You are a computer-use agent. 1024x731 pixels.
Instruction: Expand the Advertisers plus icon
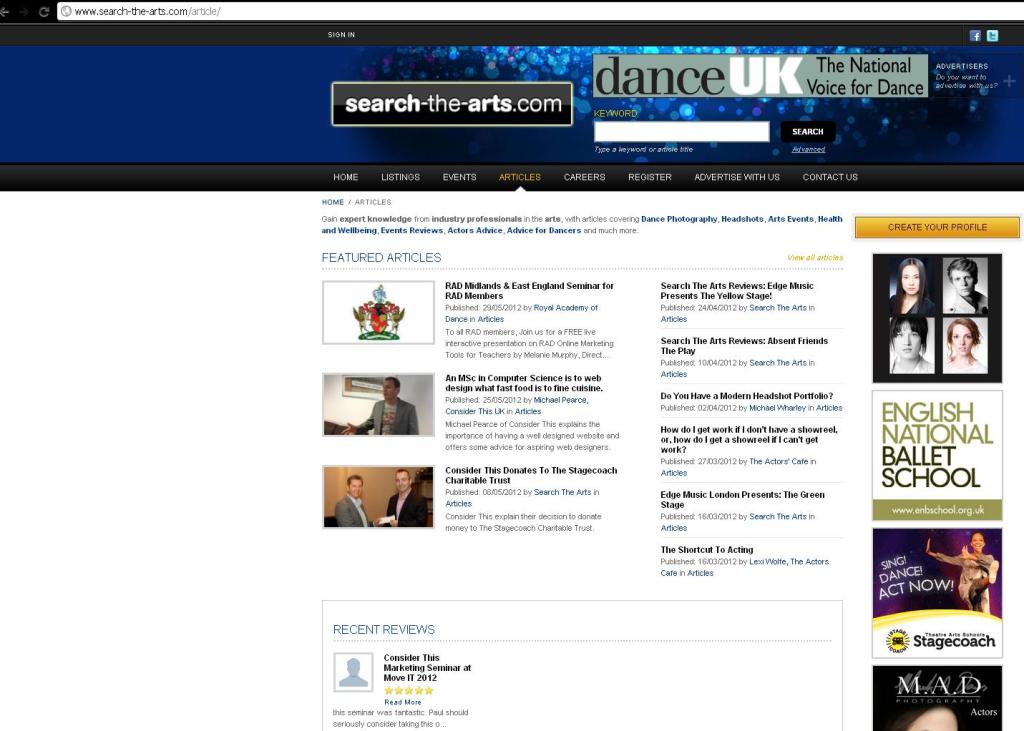click(1010, 81)
